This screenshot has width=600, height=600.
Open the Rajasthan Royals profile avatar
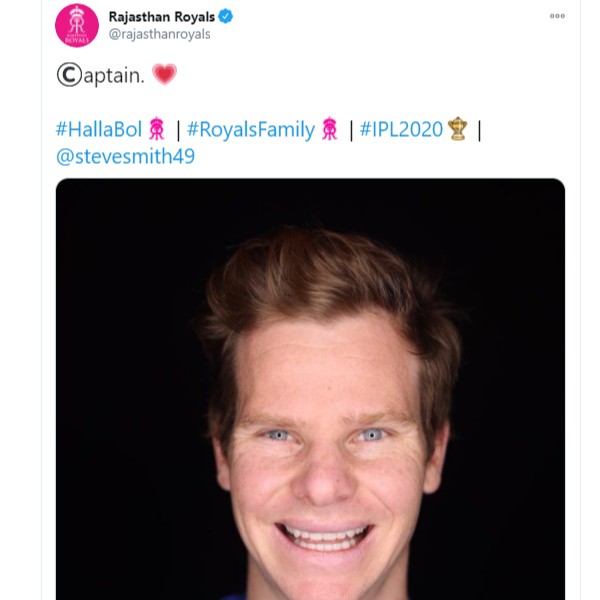coord(77,25)
